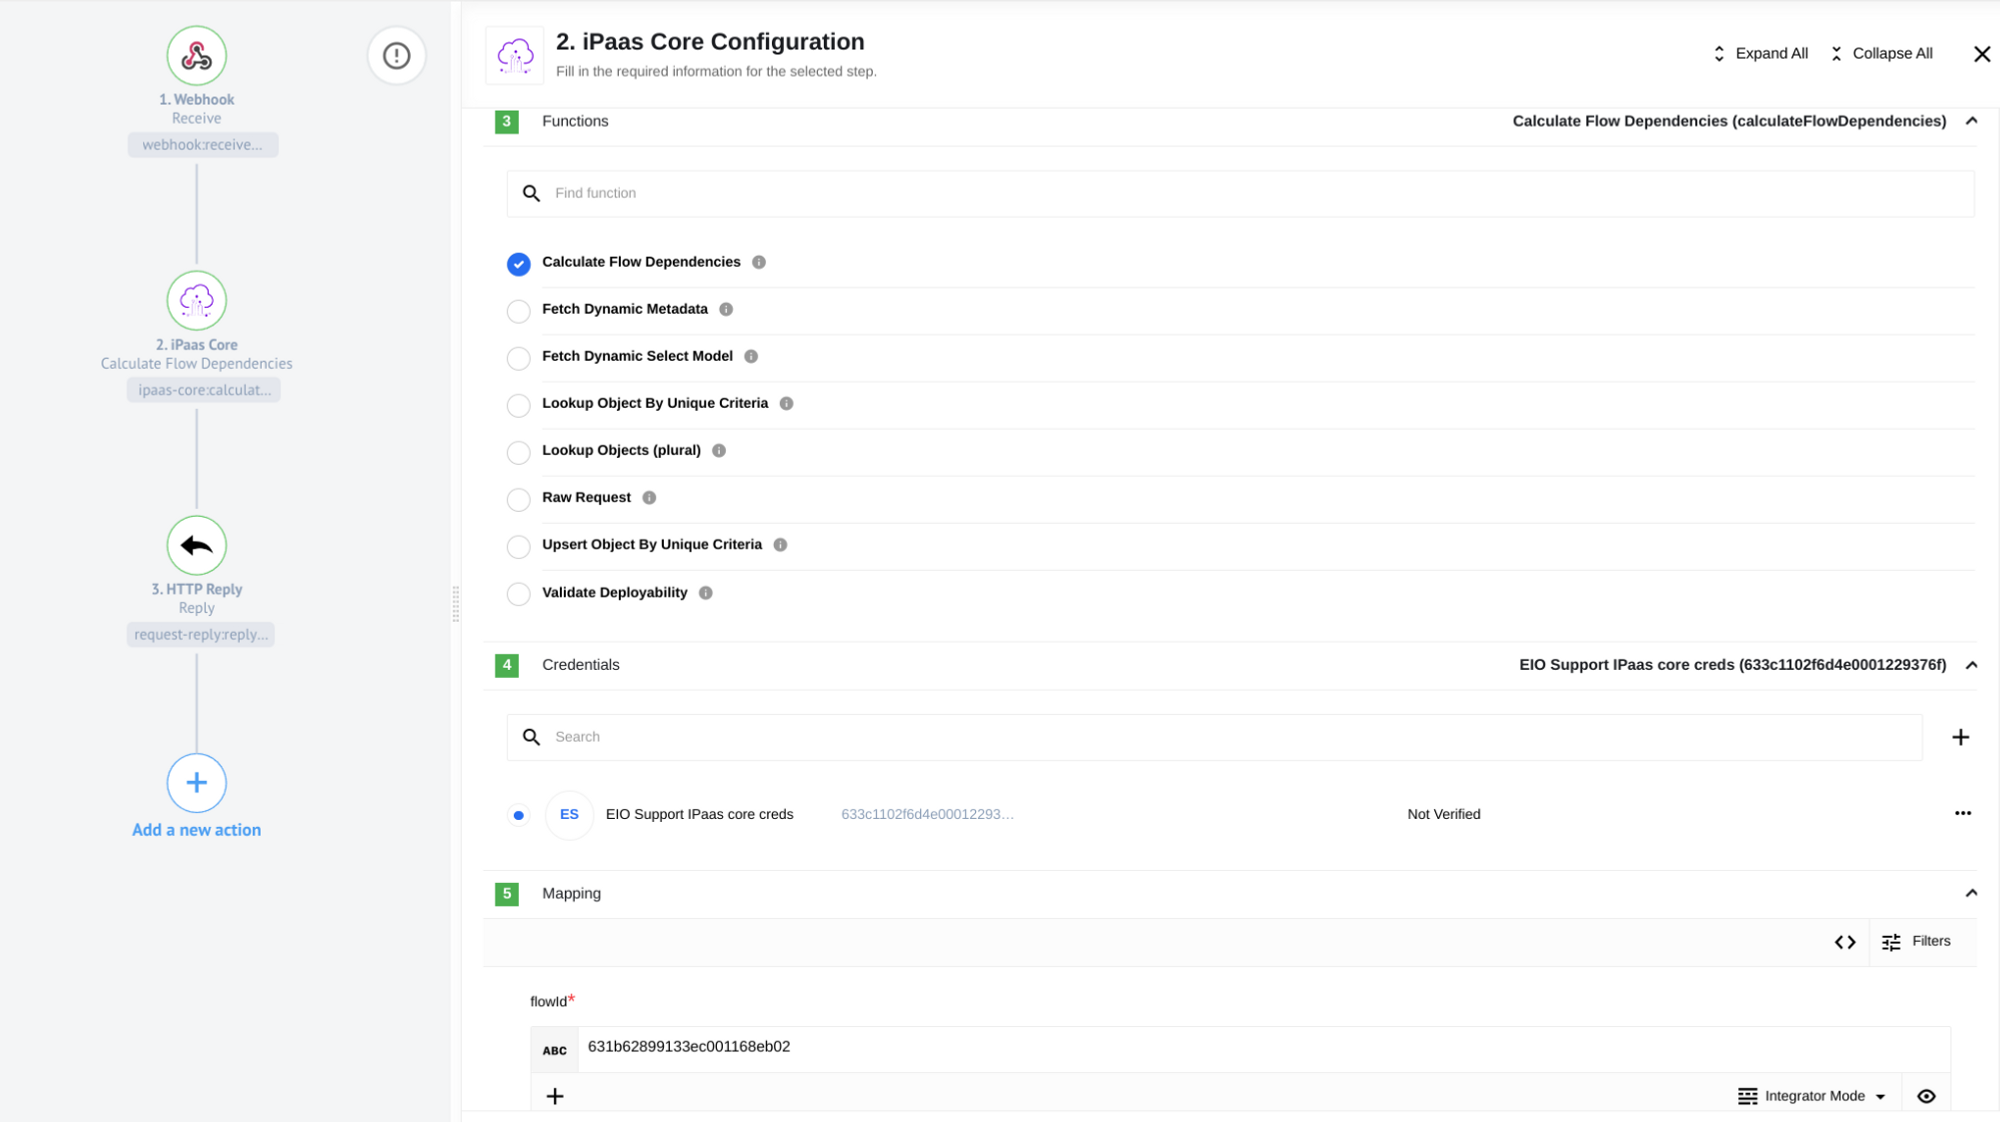
Task: Toggle mapping preview eye icon
Action: point(1926,1096)
